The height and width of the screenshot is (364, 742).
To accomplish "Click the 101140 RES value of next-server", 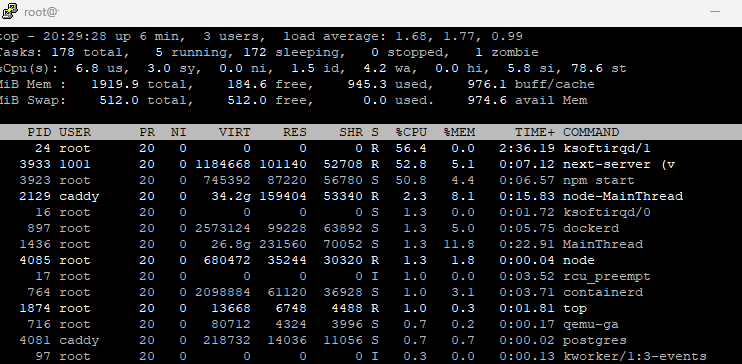I will [283, 164].
